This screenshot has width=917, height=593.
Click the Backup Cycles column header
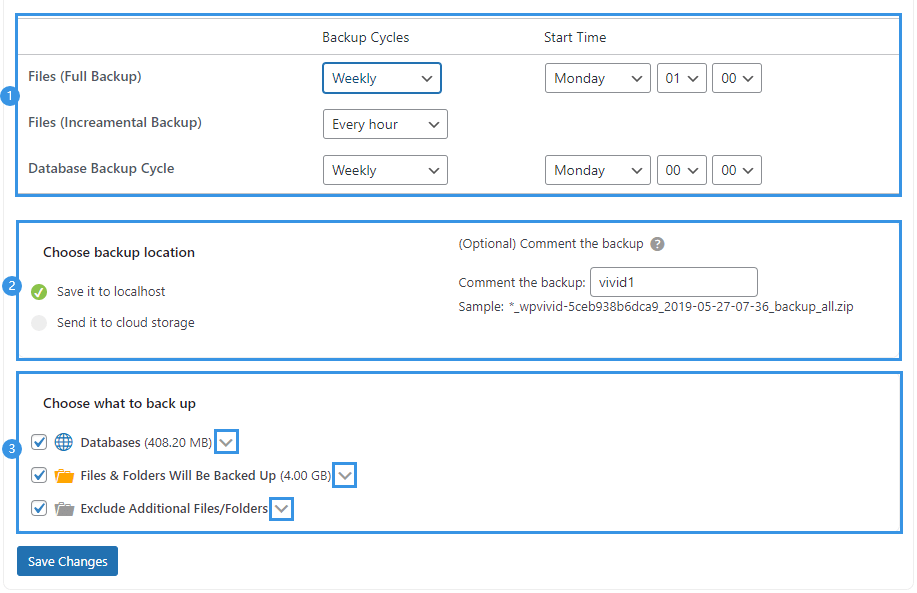click(x=366, y=37)
